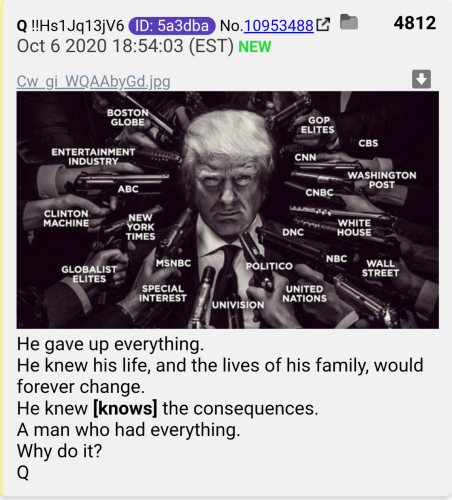
Task: Click the WASHINGTON POST label in image
Action: [382, 180]
